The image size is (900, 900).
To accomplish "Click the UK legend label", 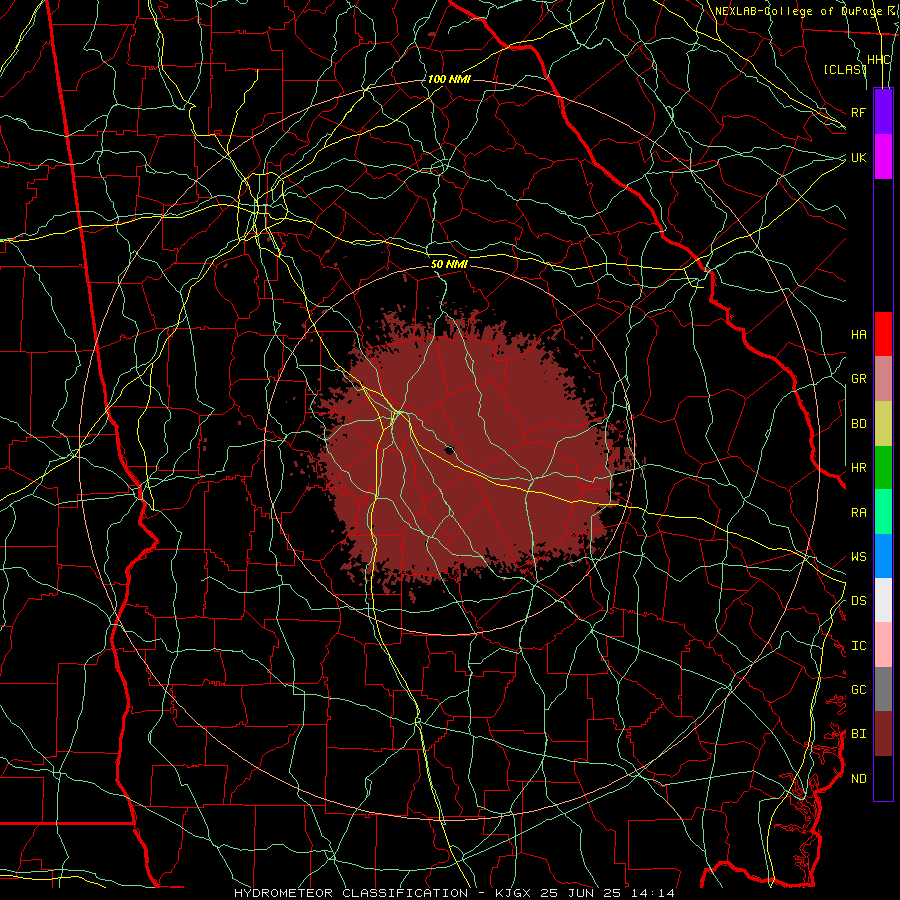I will tap(858, 157).
